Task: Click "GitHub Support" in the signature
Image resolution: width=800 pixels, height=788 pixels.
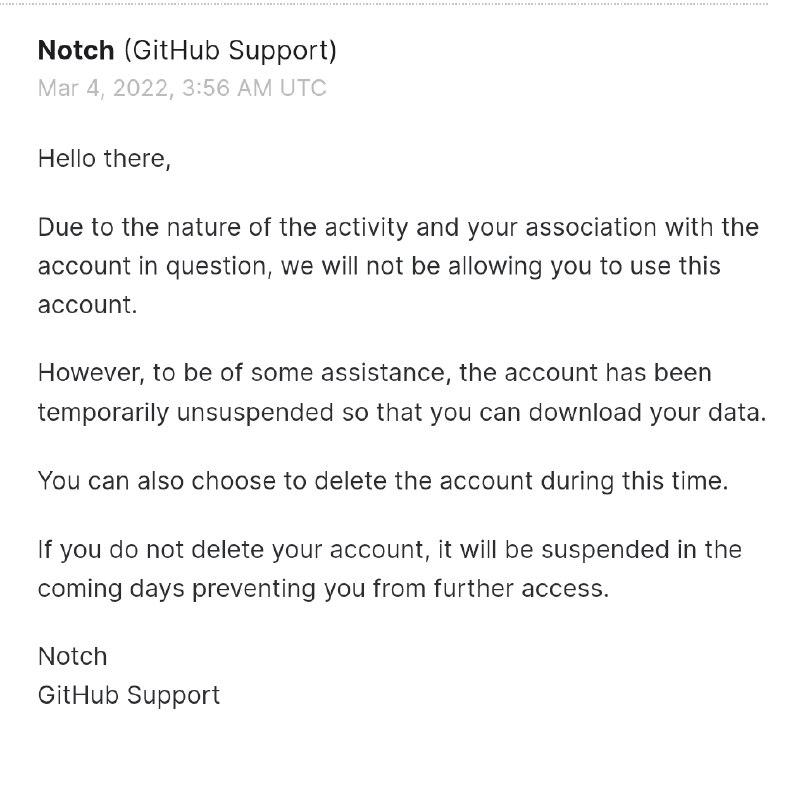Action: pos(128,695)
